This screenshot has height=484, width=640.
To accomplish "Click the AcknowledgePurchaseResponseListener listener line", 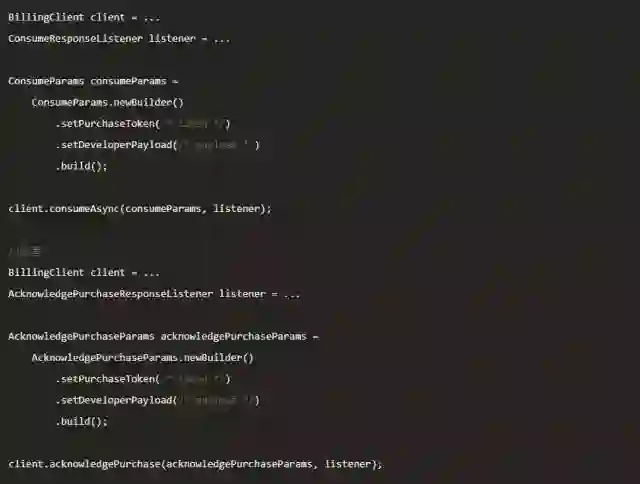I will [x=154, y=294].
